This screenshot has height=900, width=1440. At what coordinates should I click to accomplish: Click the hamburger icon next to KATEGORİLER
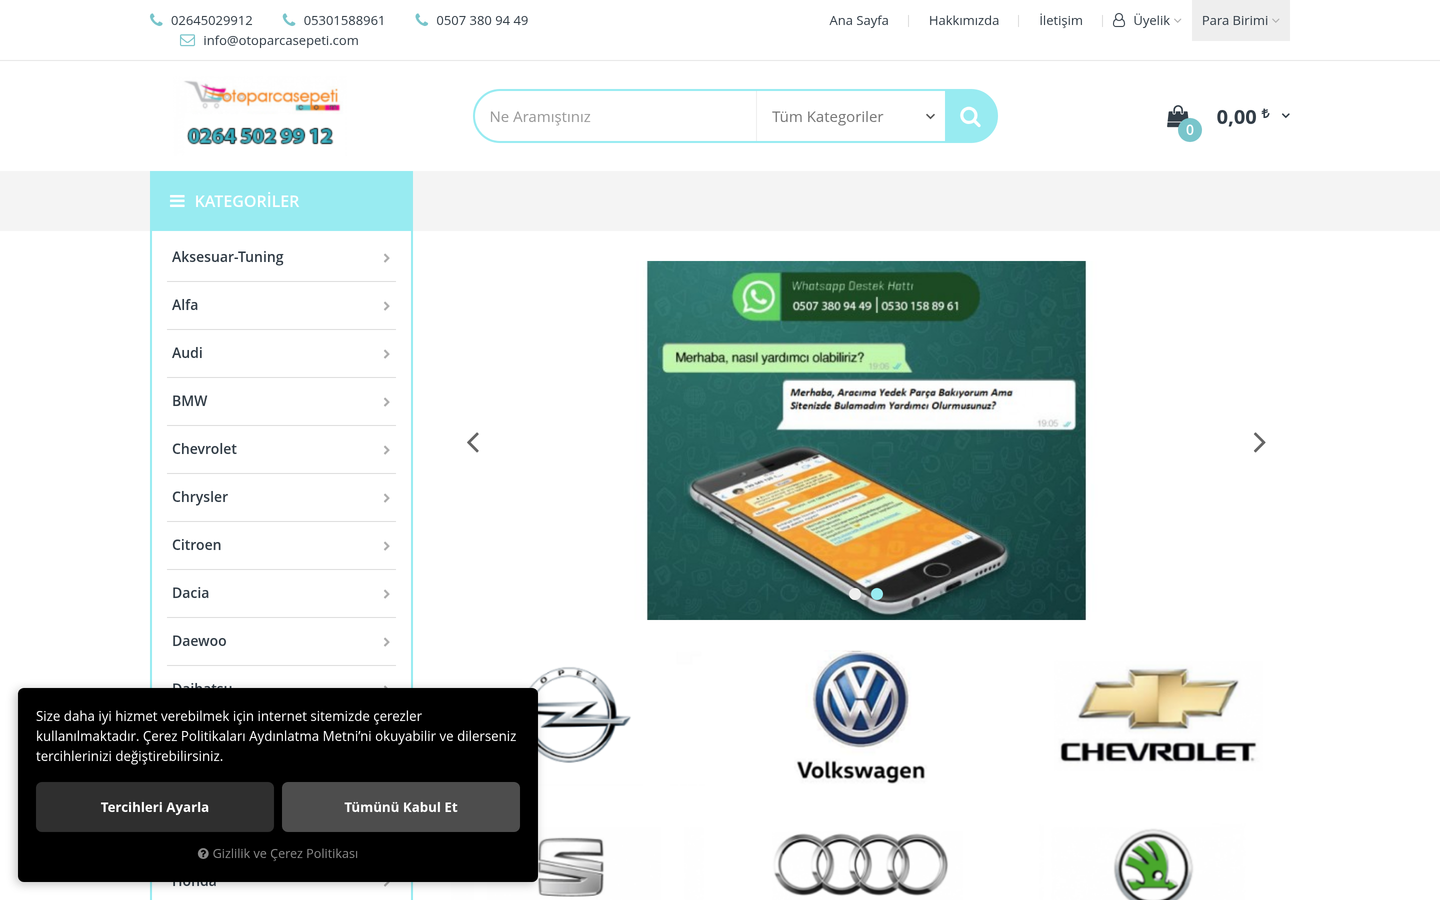177,201
